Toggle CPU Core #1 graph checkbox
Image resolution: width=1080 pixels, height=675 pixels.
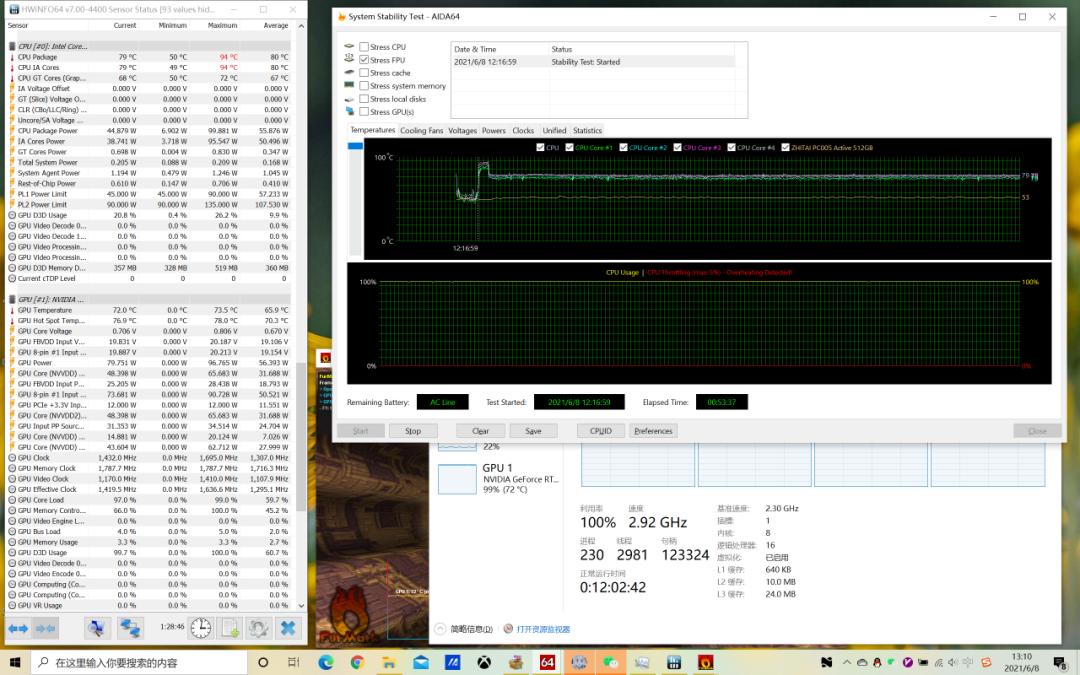570,148
